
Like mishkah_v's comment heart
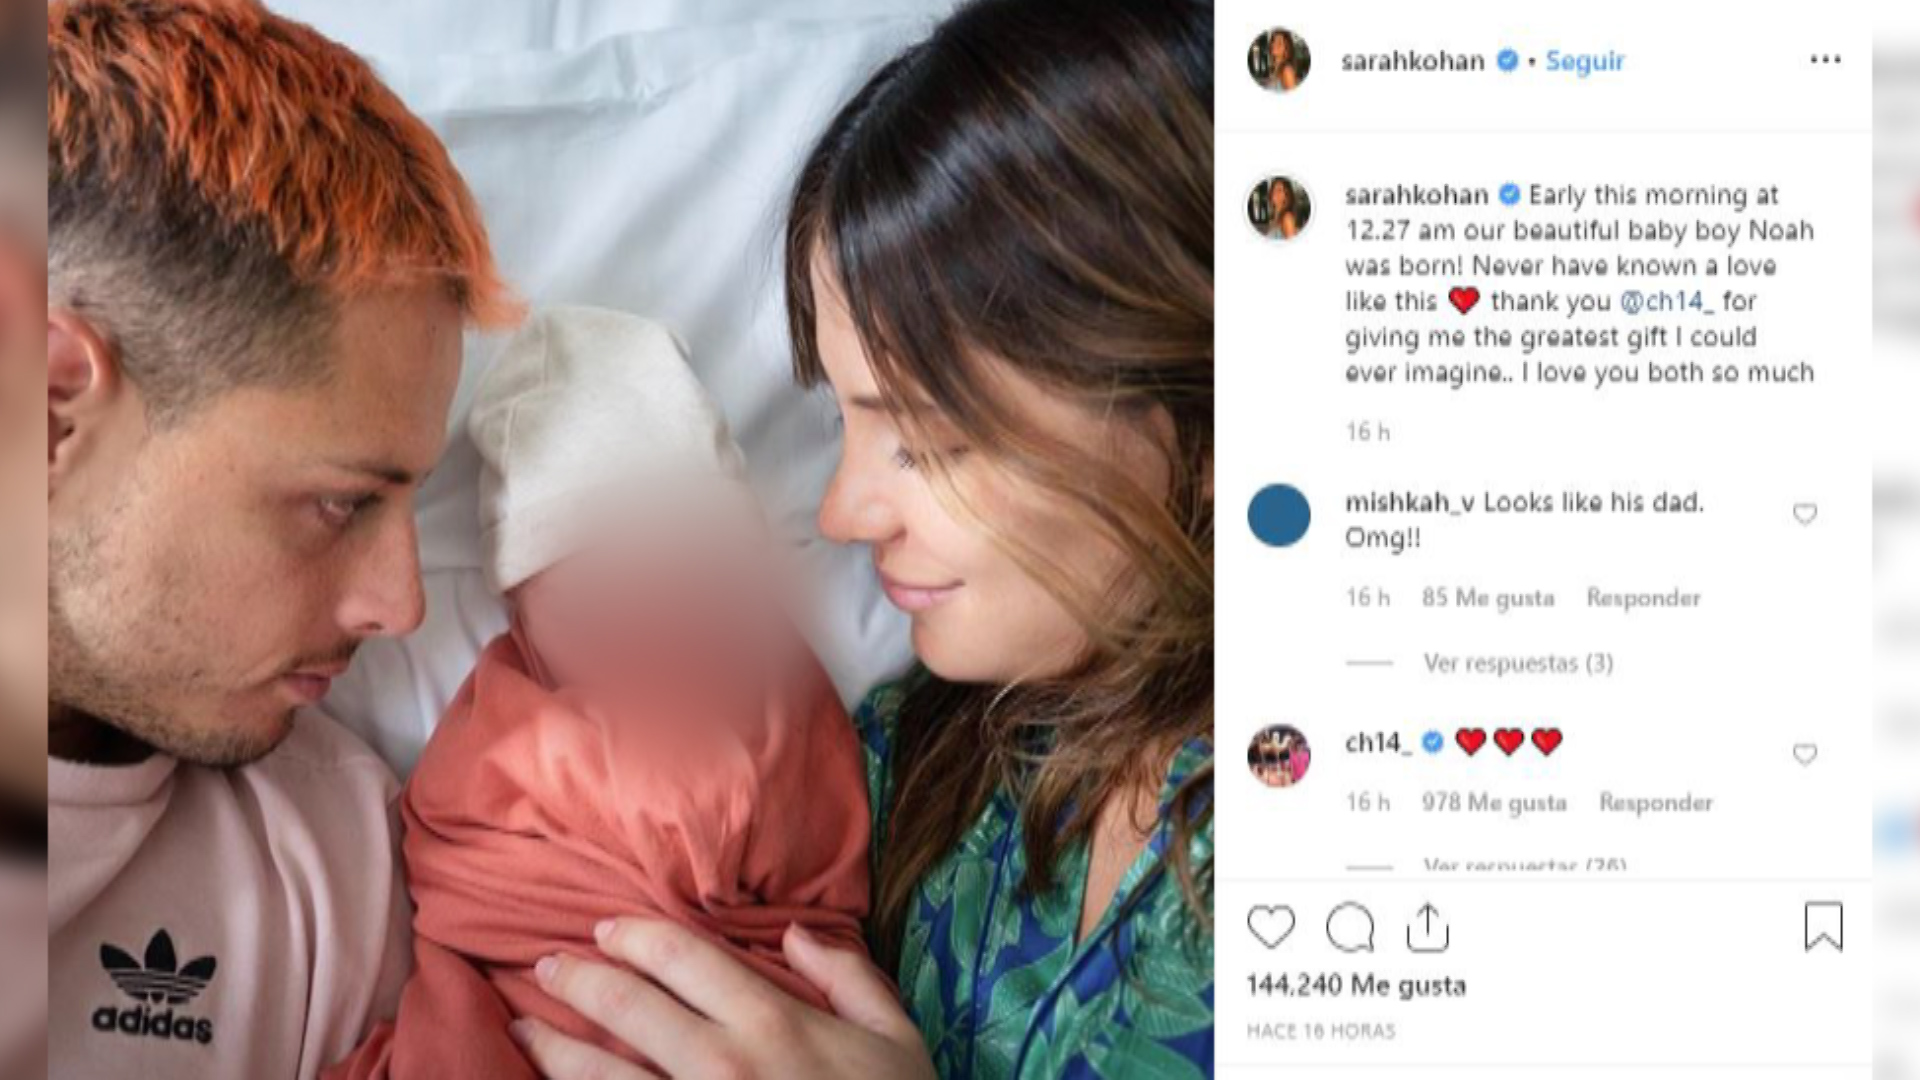[1804, 514]
